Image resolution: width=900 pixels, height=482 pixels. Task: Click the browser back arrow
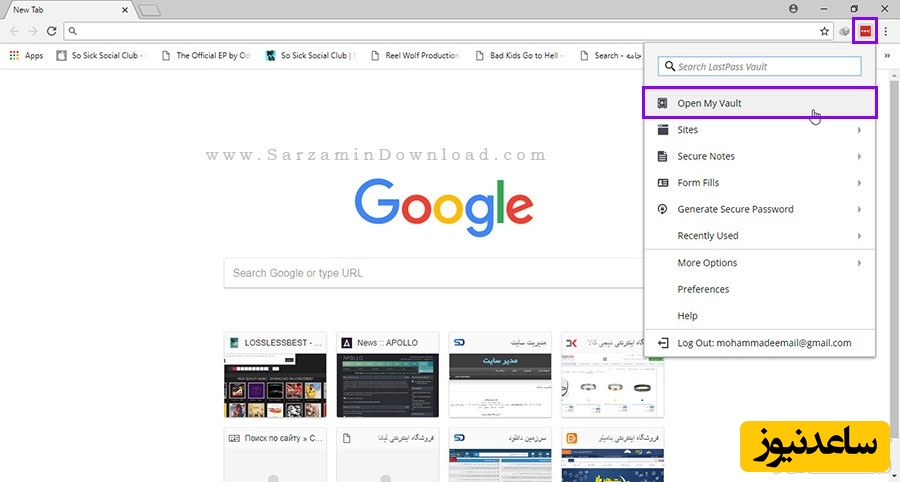pyautogui.click(x=14, y=31)
